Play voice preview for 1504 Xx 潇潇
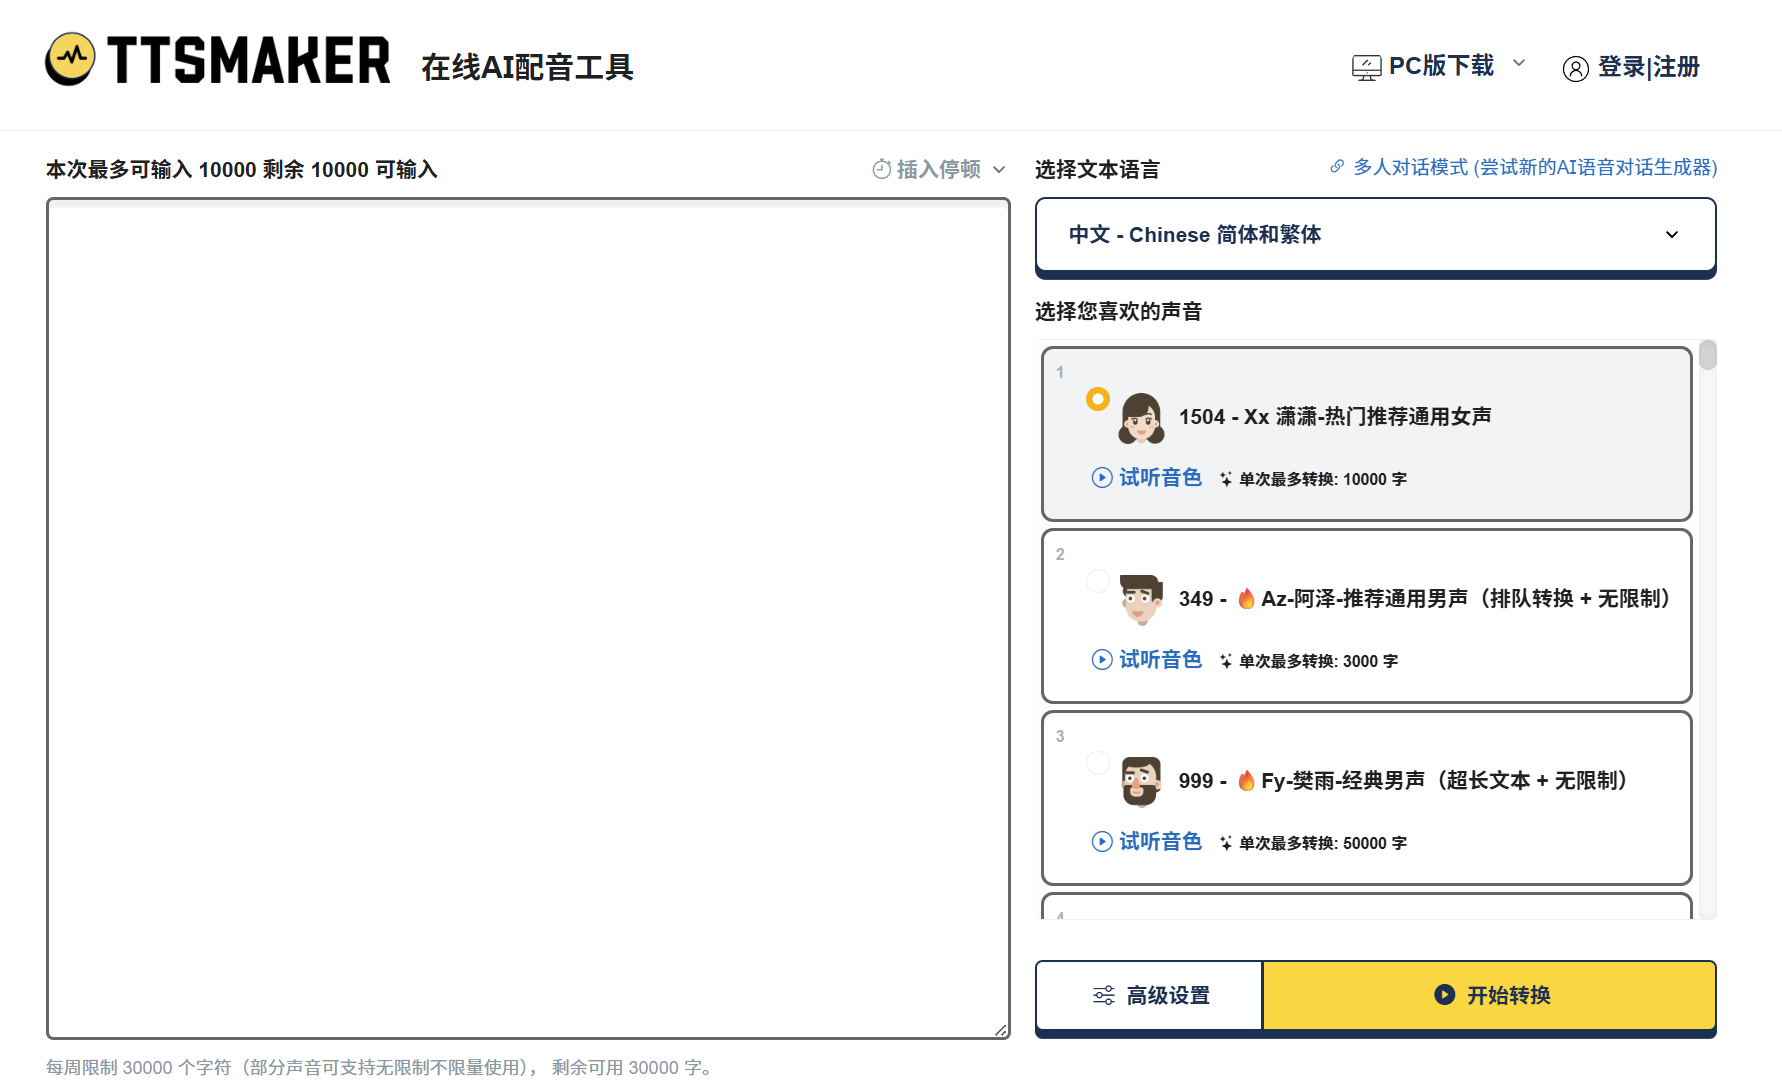 tap(1101, 477)
